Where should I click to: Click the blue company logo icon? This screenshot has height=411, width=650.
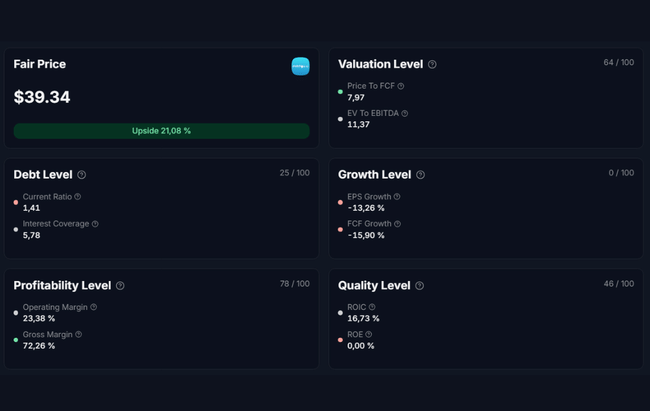(300, 66)
